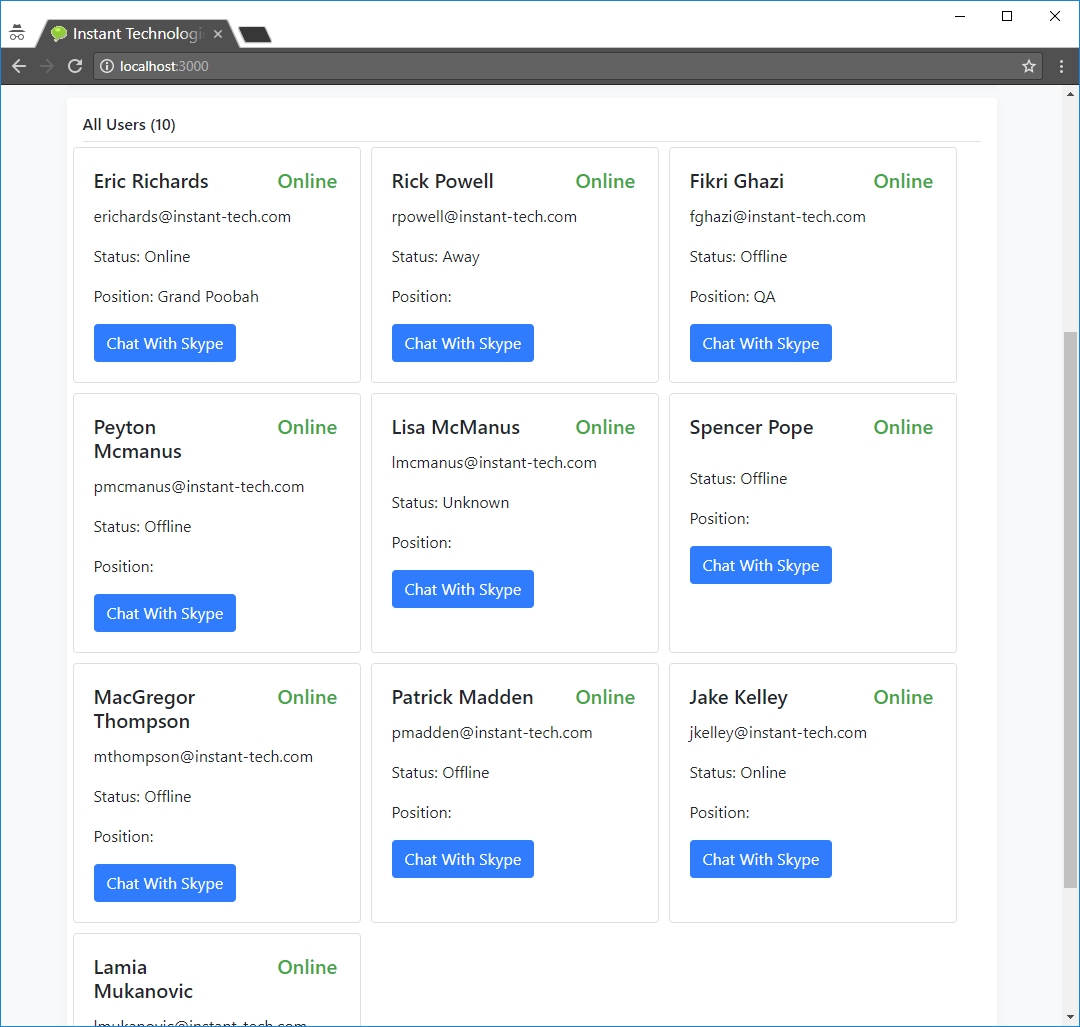The height and width of the screenshot is (1027, 1080).
Task: Open Chrome three-dot menu
Action: pyautogui.click(x=1061, y=66)
